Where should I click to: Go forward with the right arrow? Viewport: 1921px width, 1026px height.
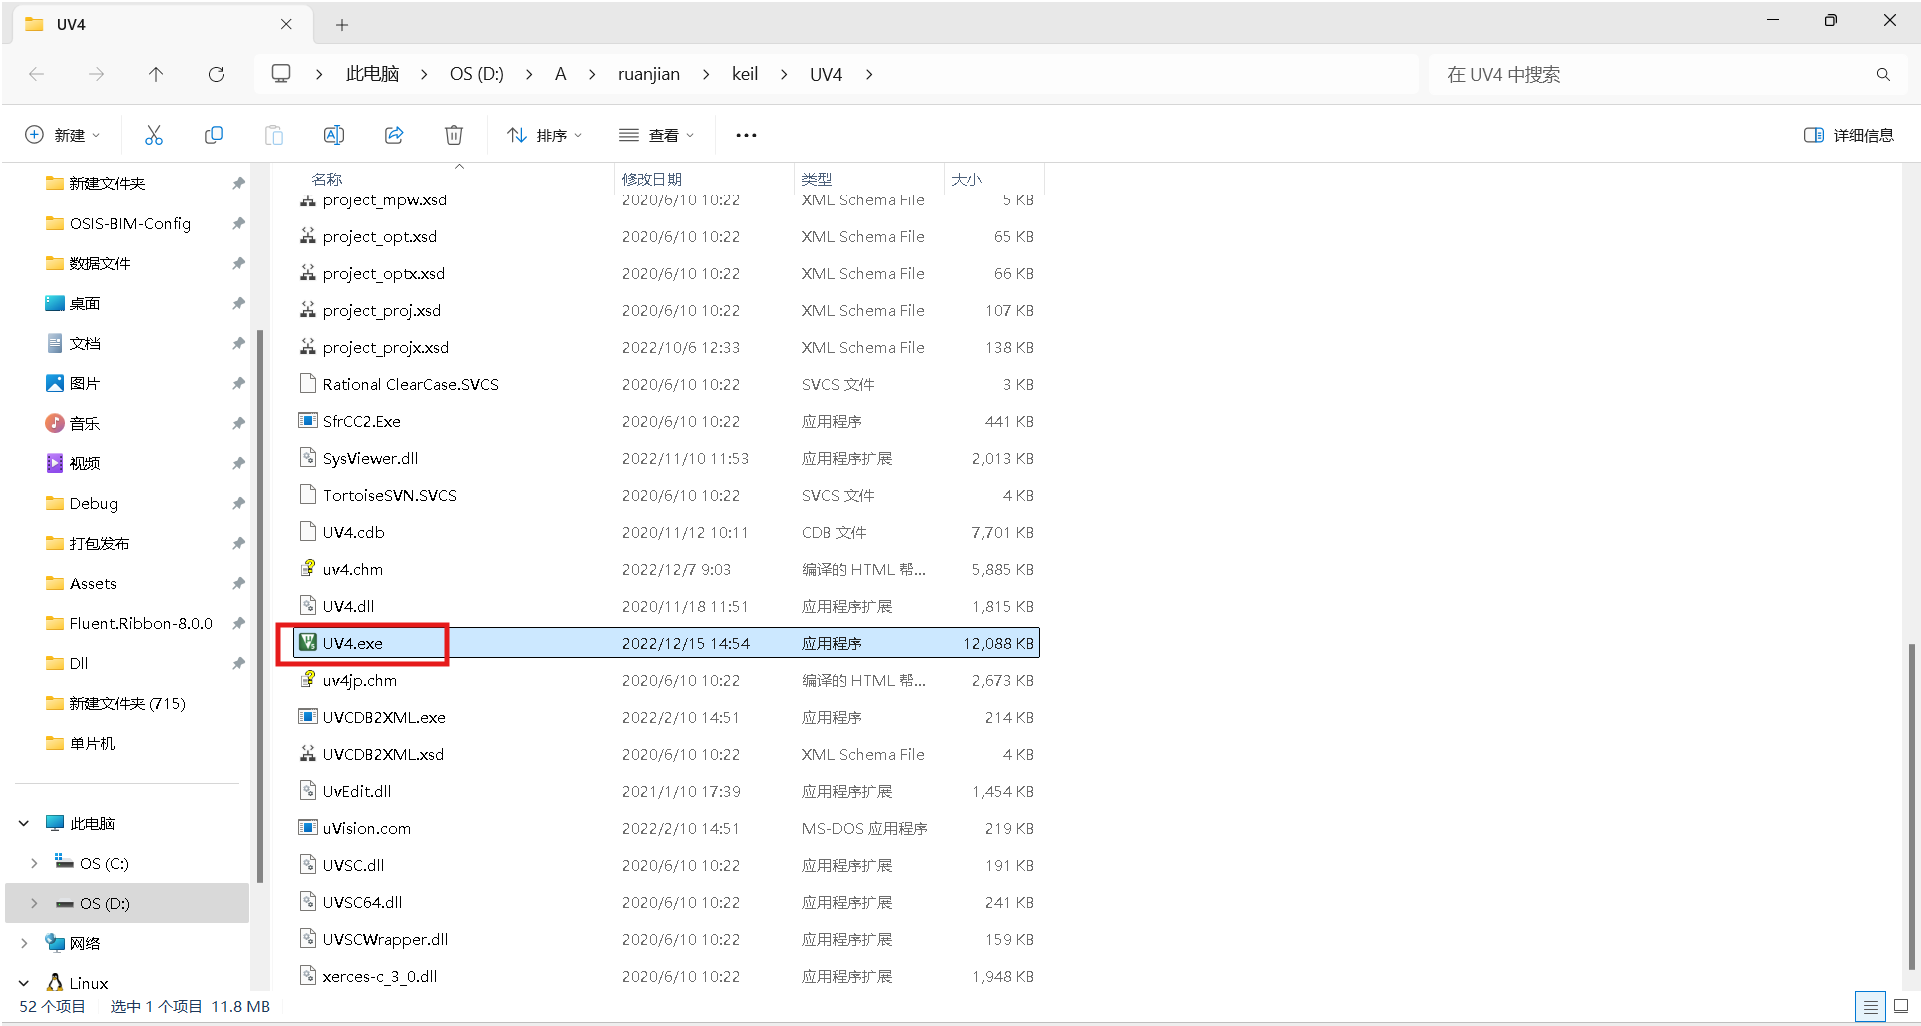(96, 74)
